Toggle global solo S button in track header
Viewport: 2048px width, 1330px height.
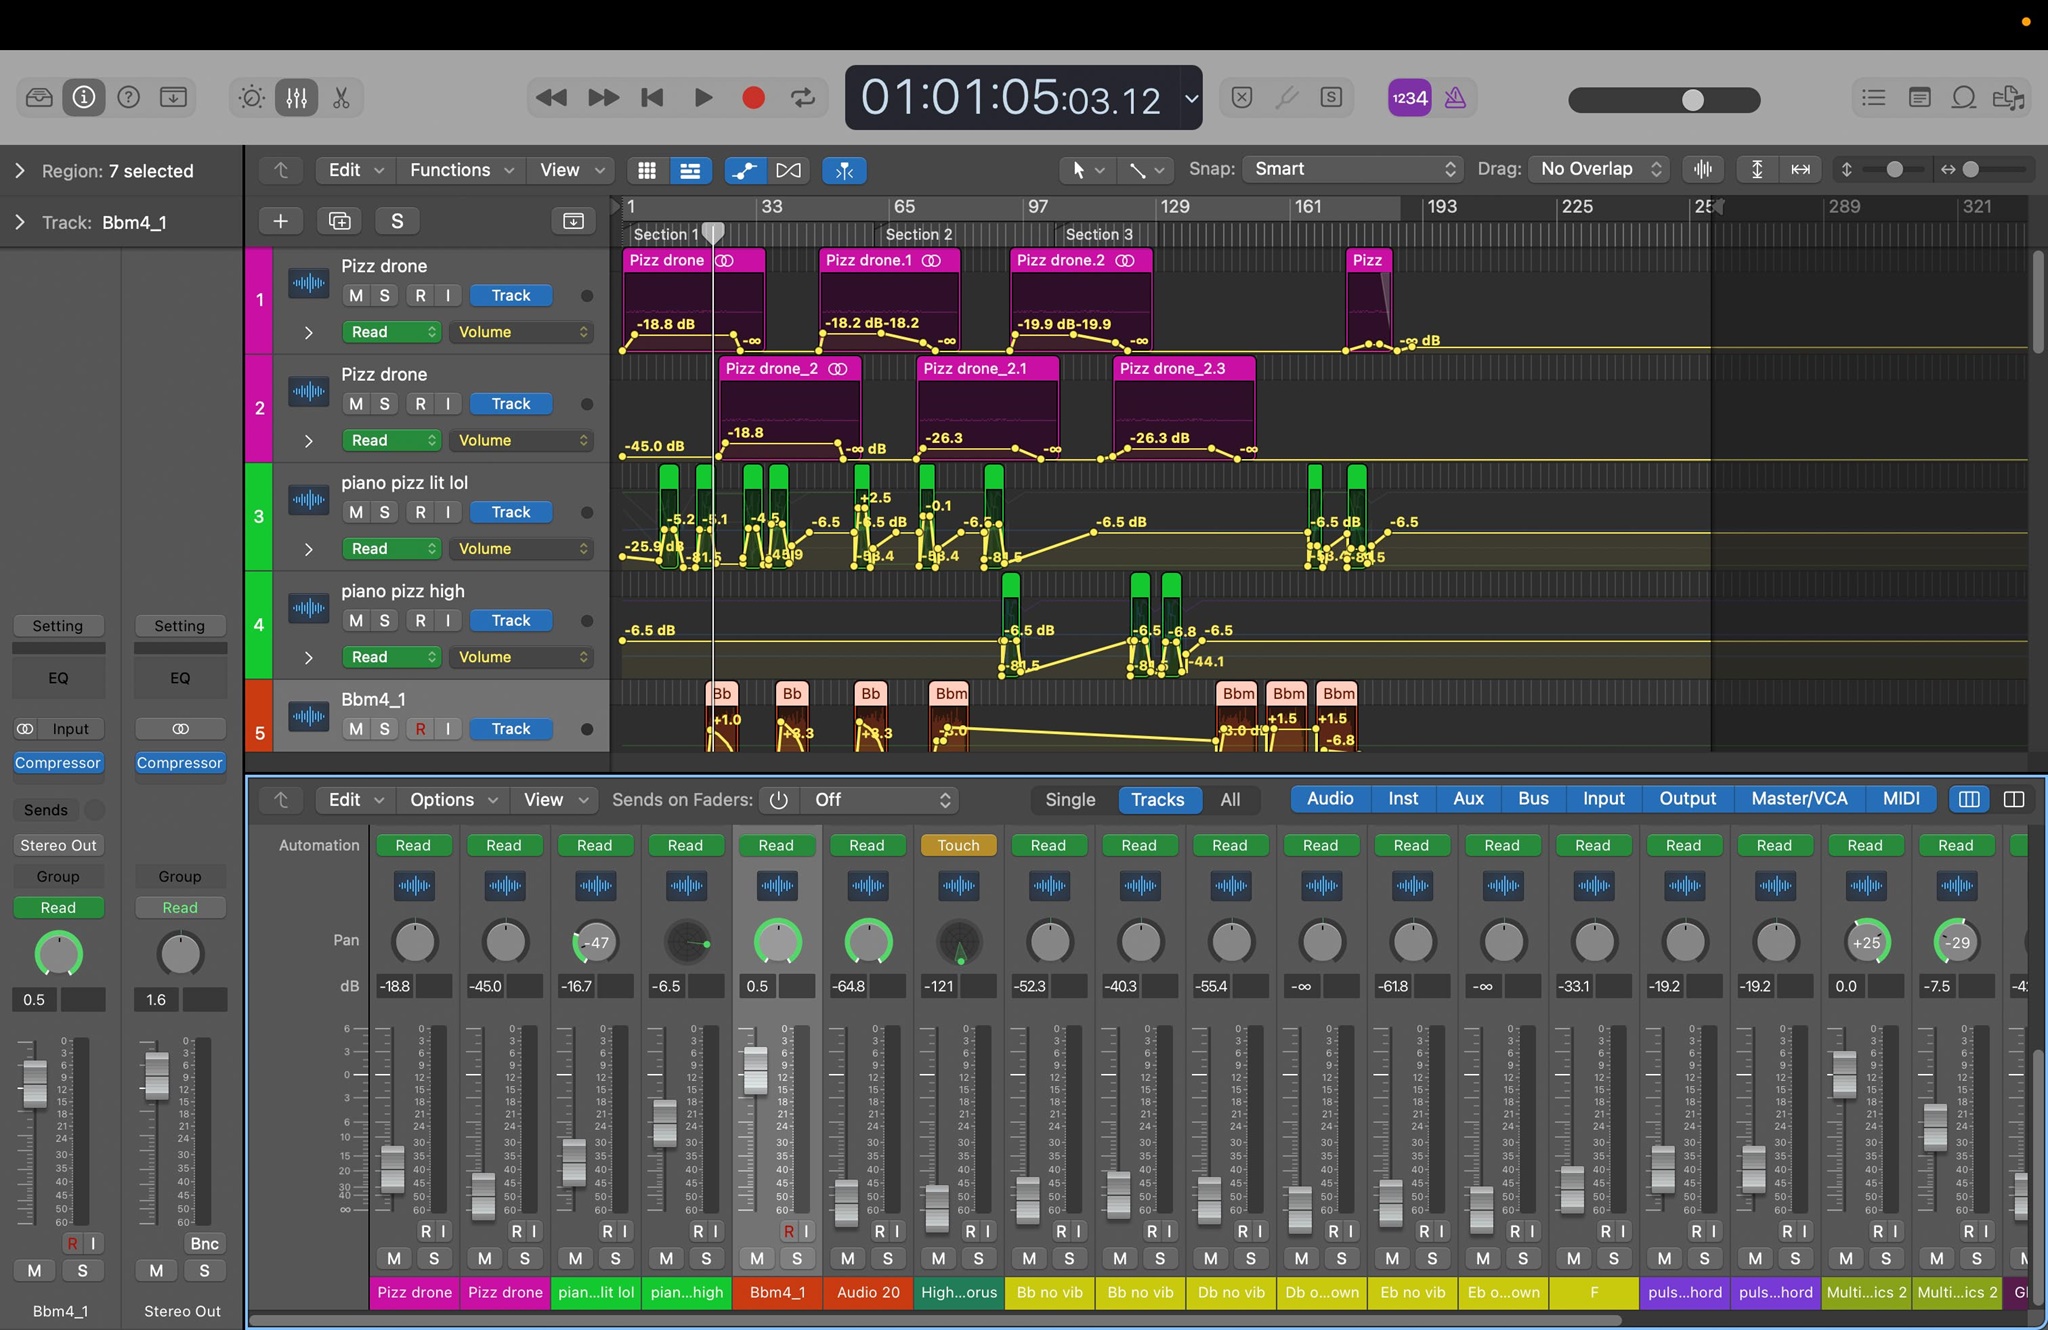[x=397, y=221]
